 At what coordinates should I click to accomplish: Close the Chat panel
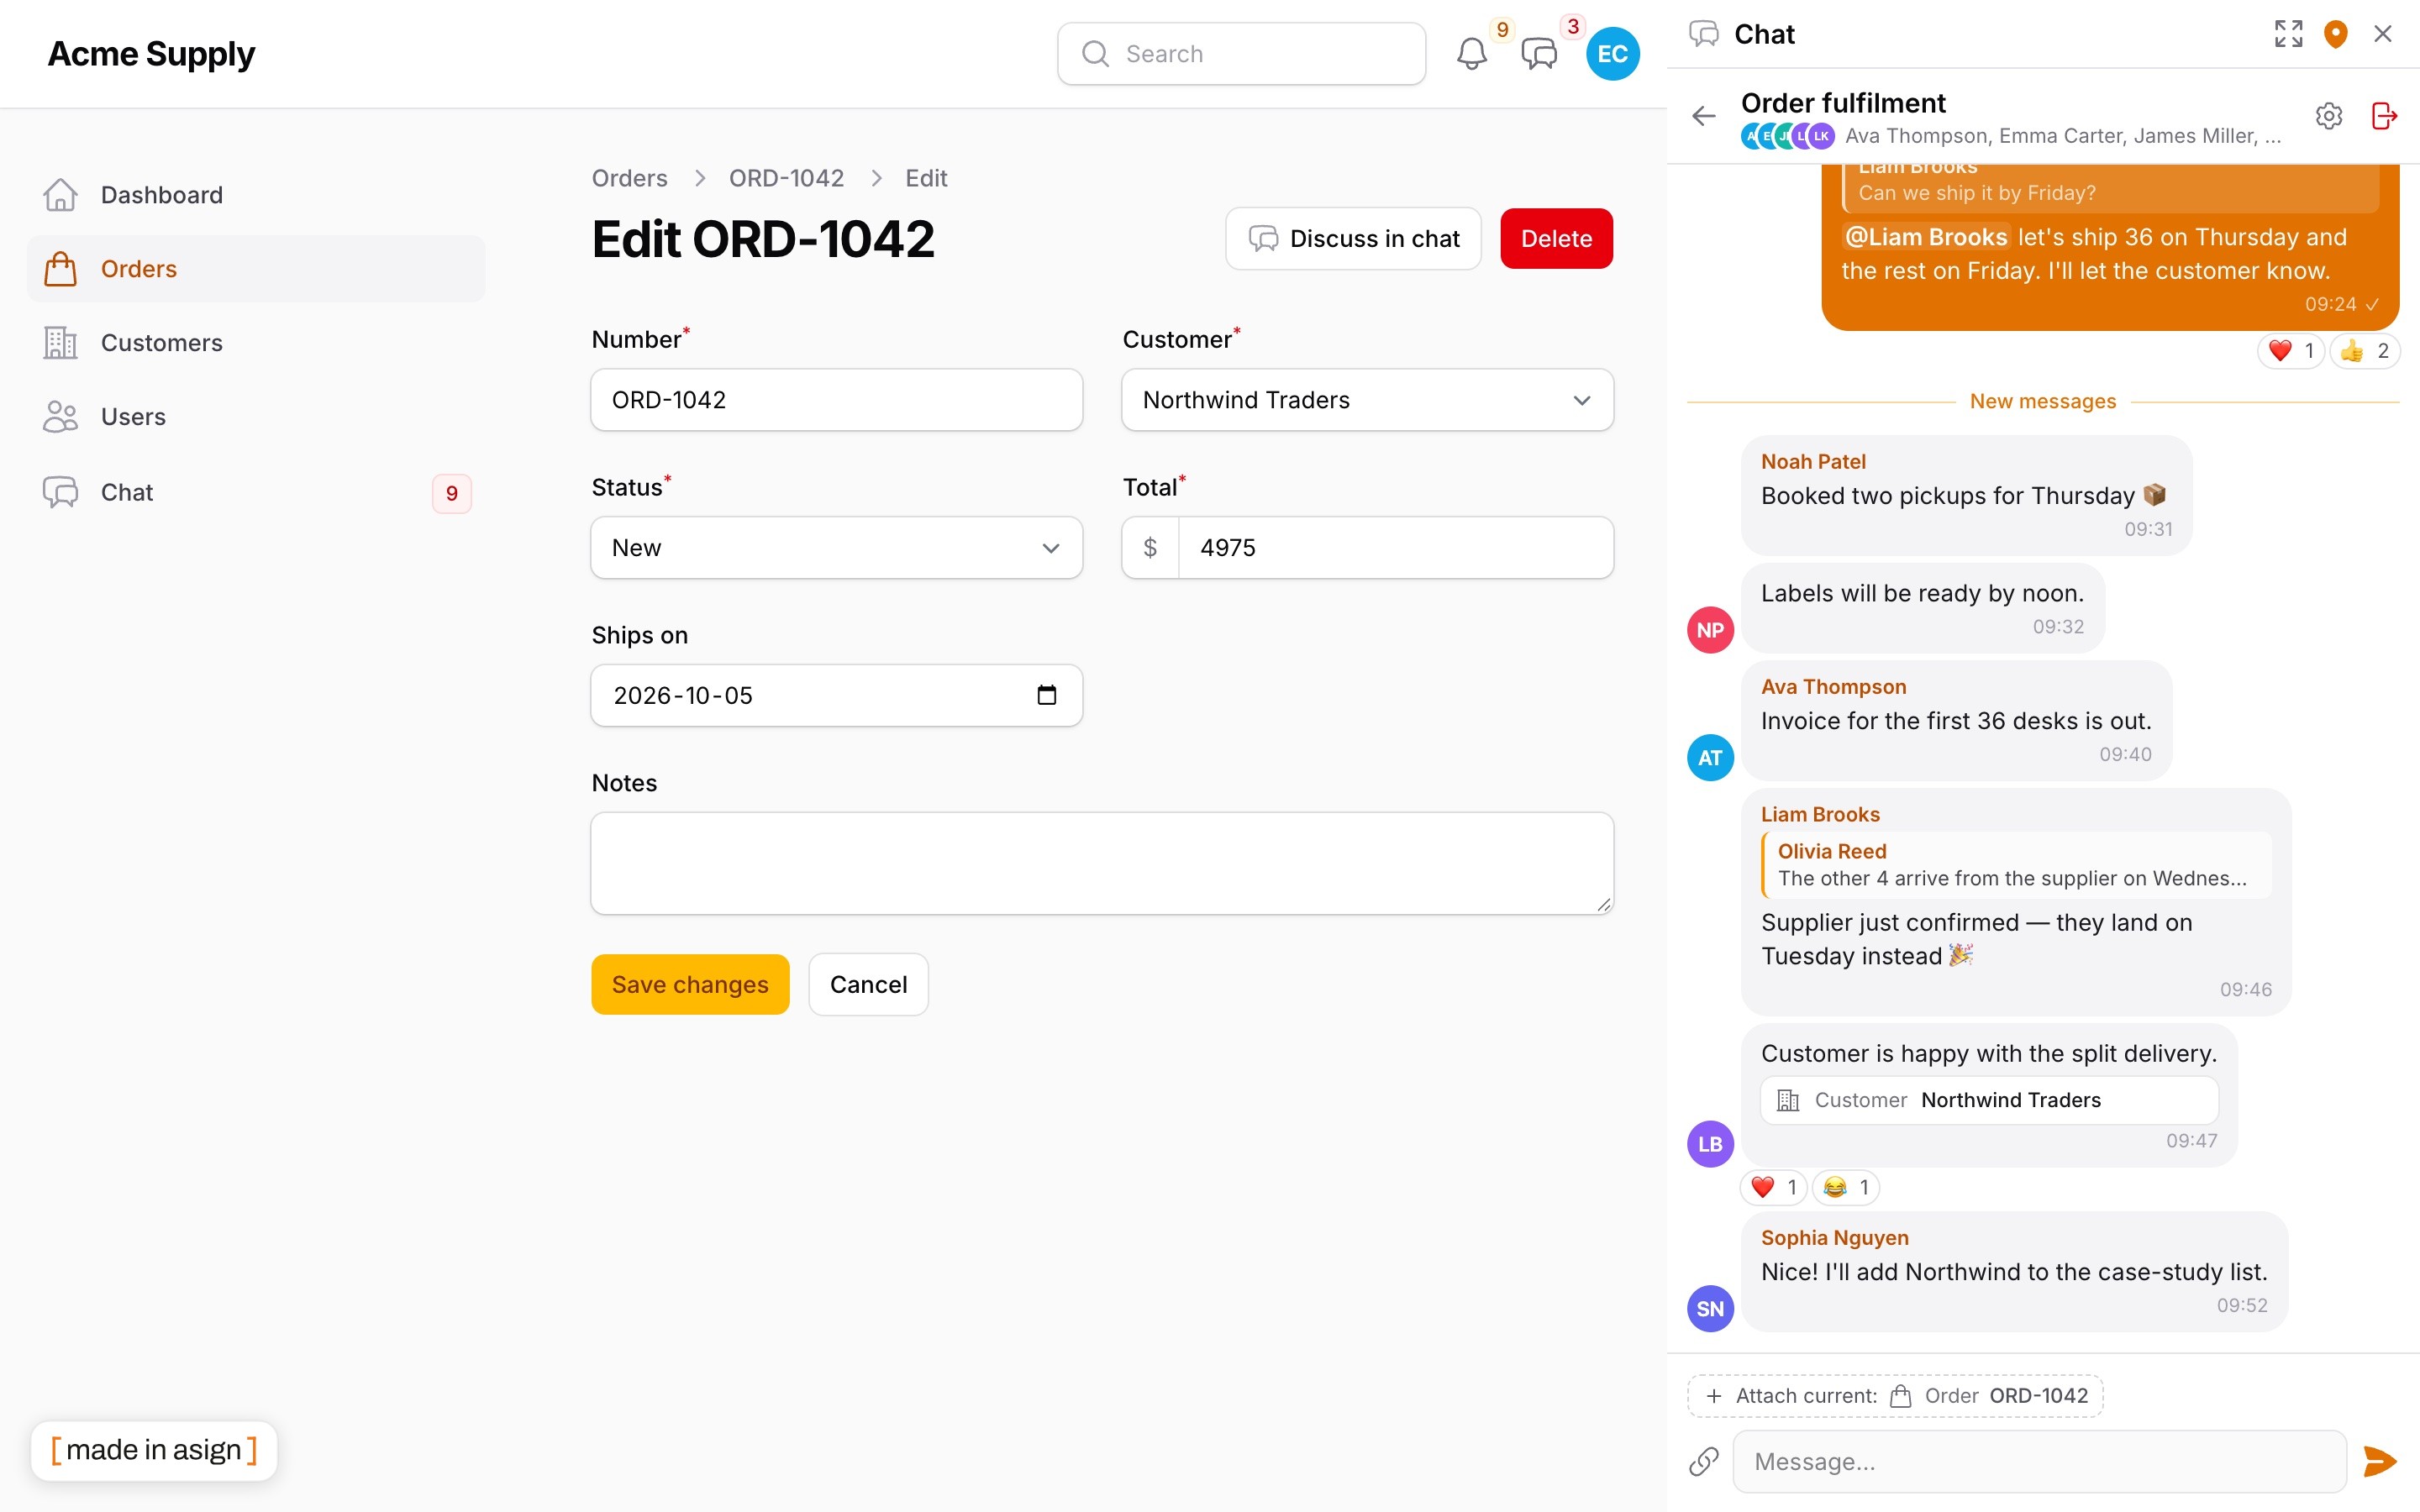click(x=2383, y=34)
